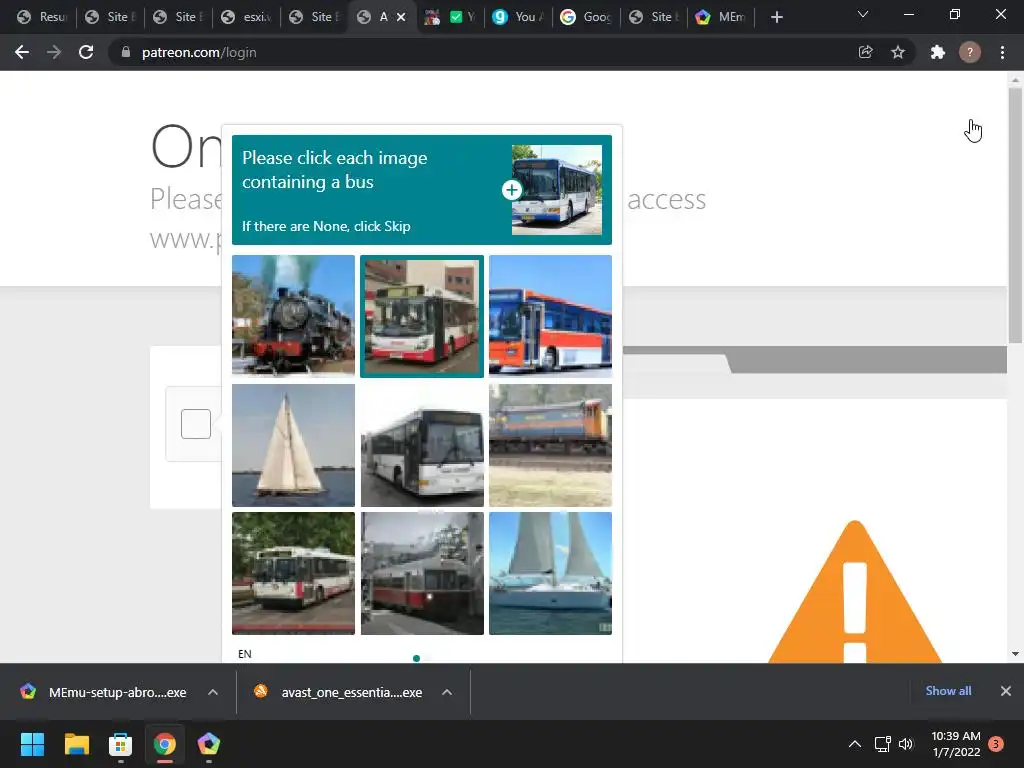Bookmark this page with the star
1024x768 pixels.
898,52
